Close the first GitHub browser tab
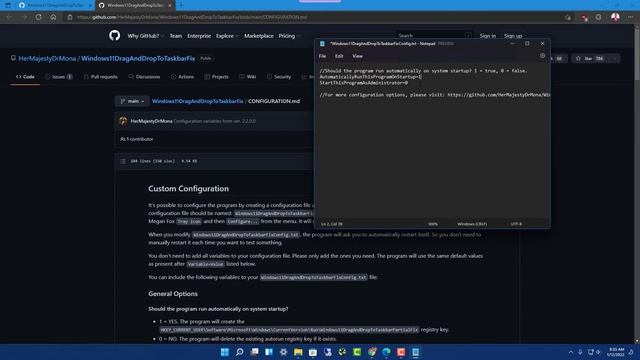 pyautogui.click(x=90, y=5)
